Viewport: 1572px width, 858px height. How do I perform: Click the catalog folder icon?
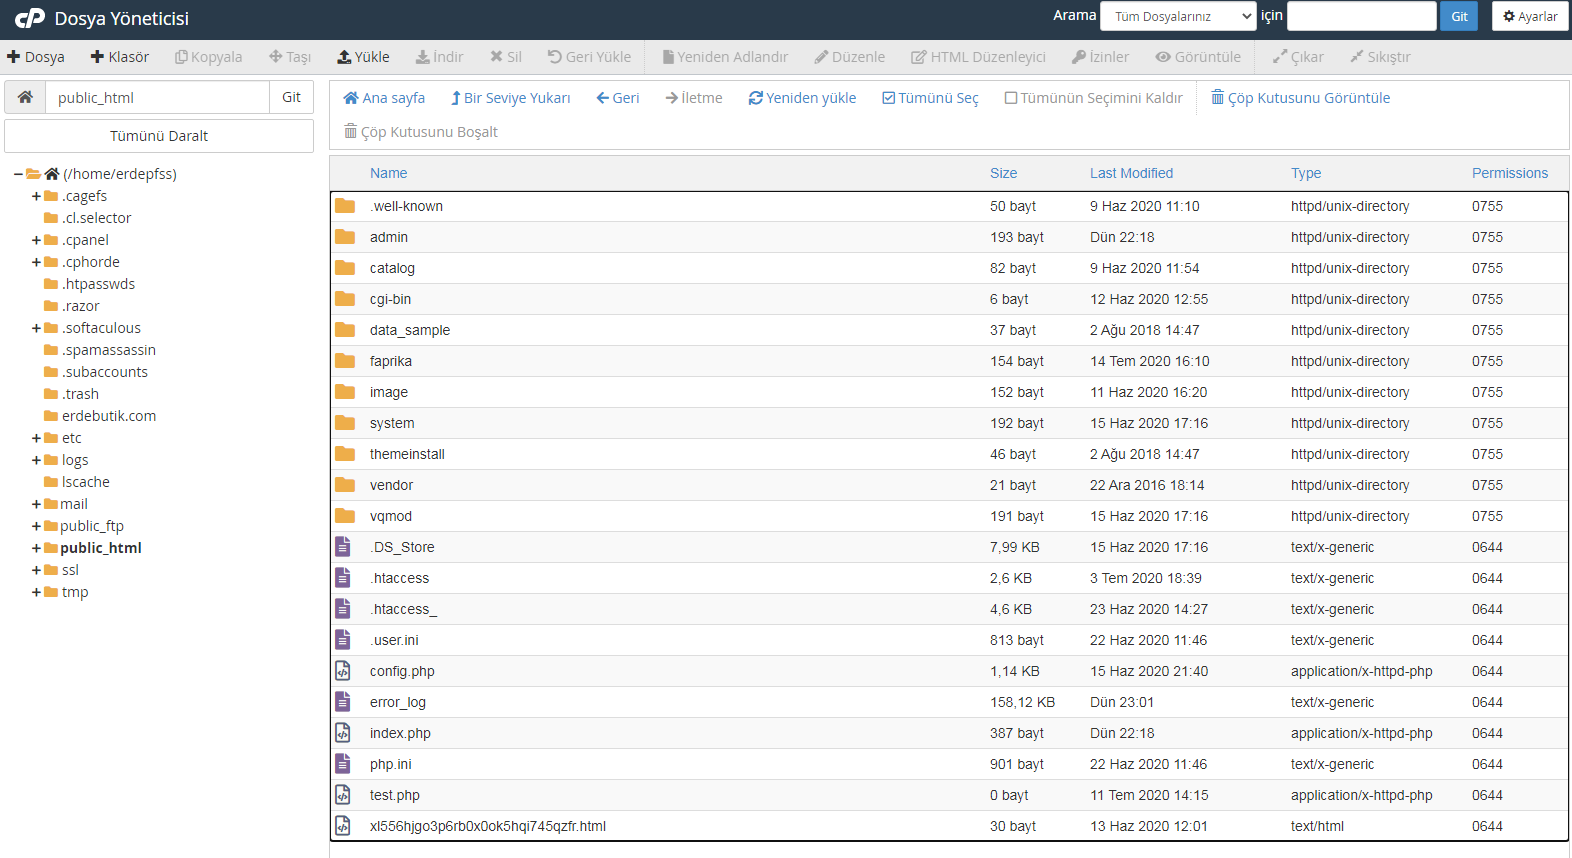pos(345,268)
